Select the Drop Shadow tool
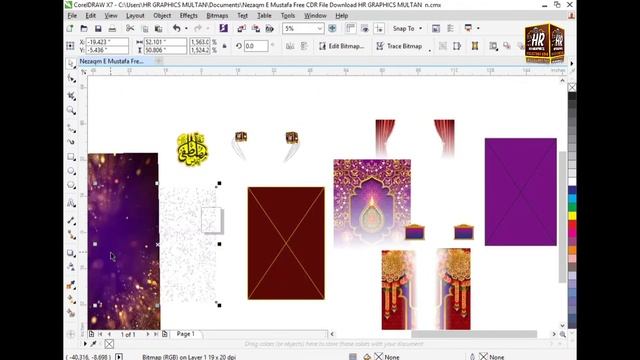 [x=71, y=253]
